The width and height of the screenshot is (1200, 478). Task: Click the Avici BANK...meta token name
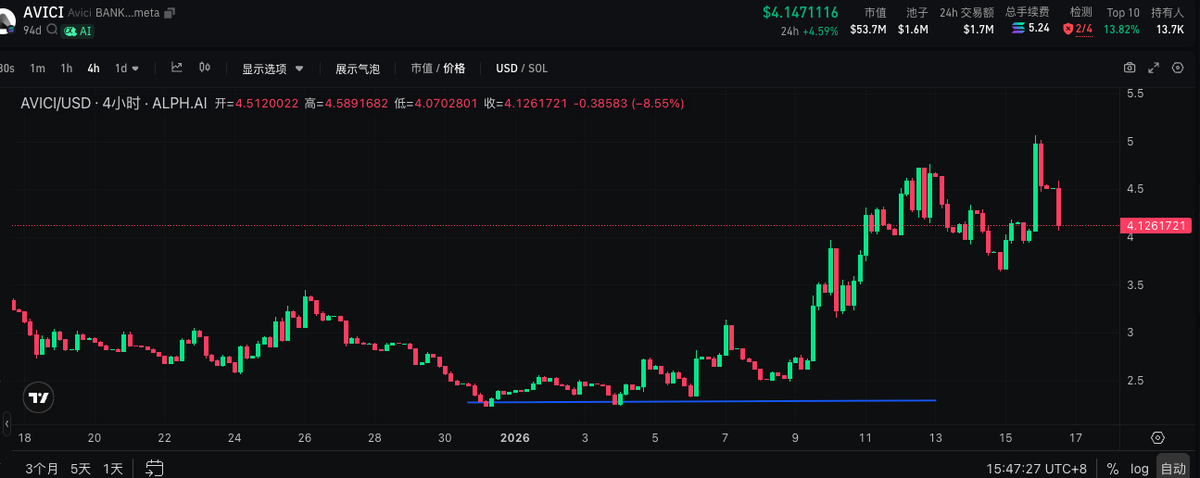(113, 13)
